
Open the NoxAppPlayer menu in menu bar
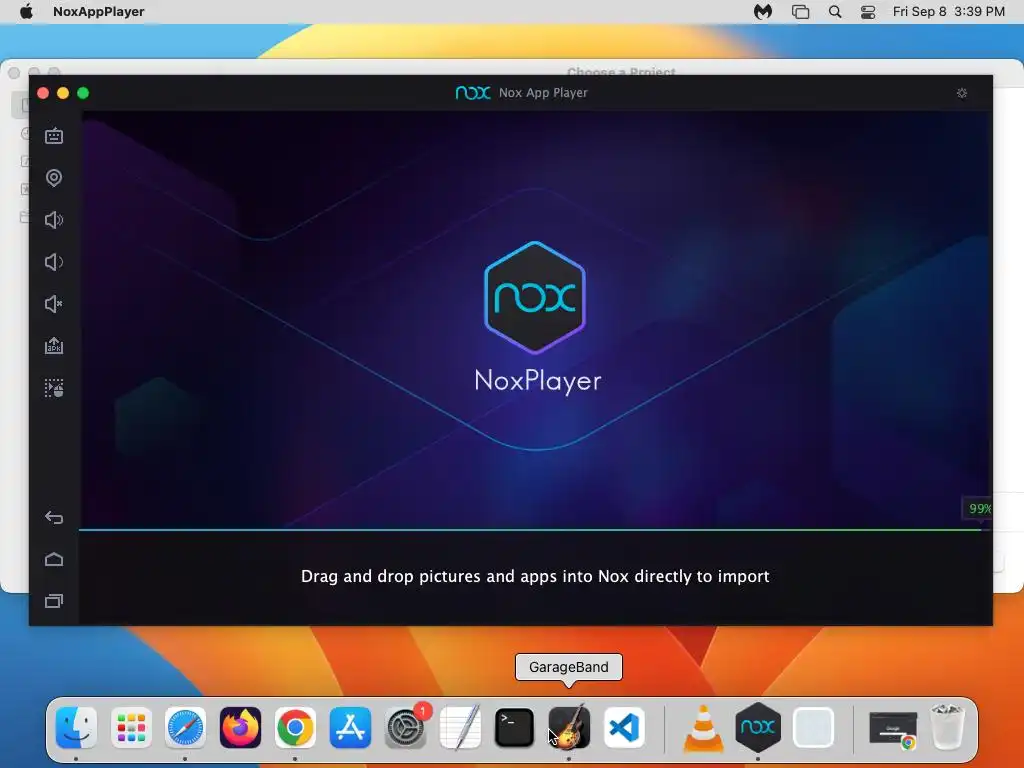[x=99, y=11]
